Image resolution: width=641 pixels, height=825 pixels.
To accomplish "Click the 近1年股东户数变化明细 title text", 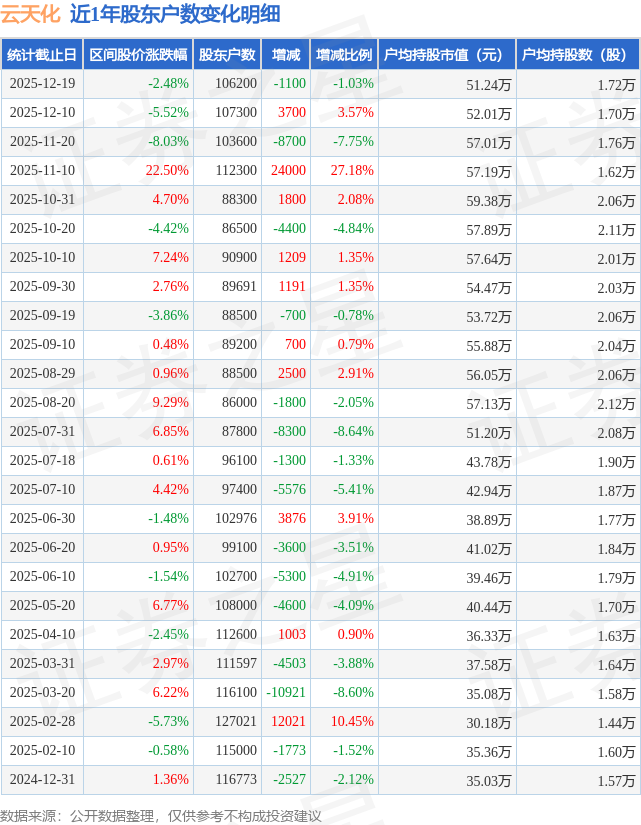I will 175,14.
